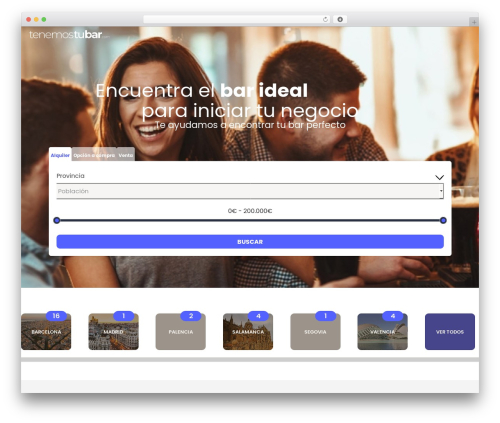This screenshot has height=423, width=500.
Task: Open the Barcelona city card
Action: pyautogui.click(x=46, y=332)
